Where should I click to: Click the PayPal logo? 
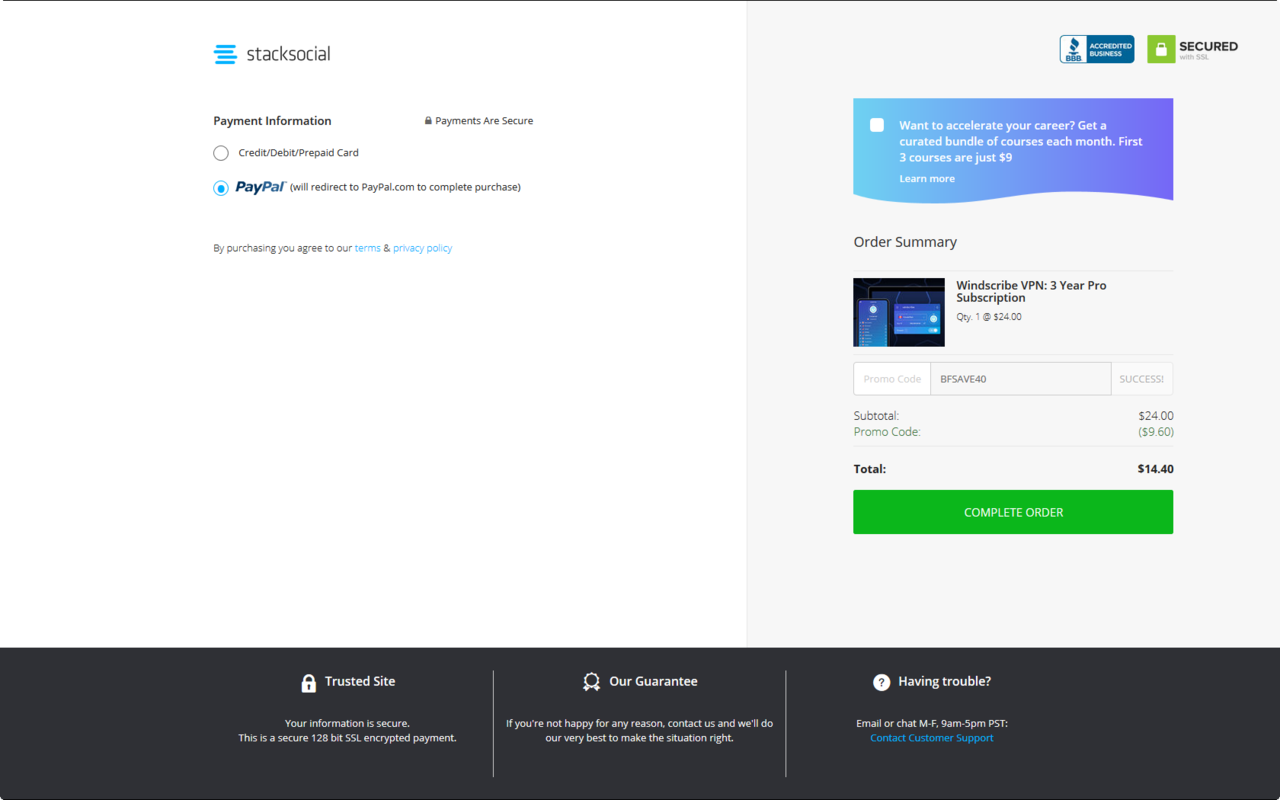(x=261, y=187)
